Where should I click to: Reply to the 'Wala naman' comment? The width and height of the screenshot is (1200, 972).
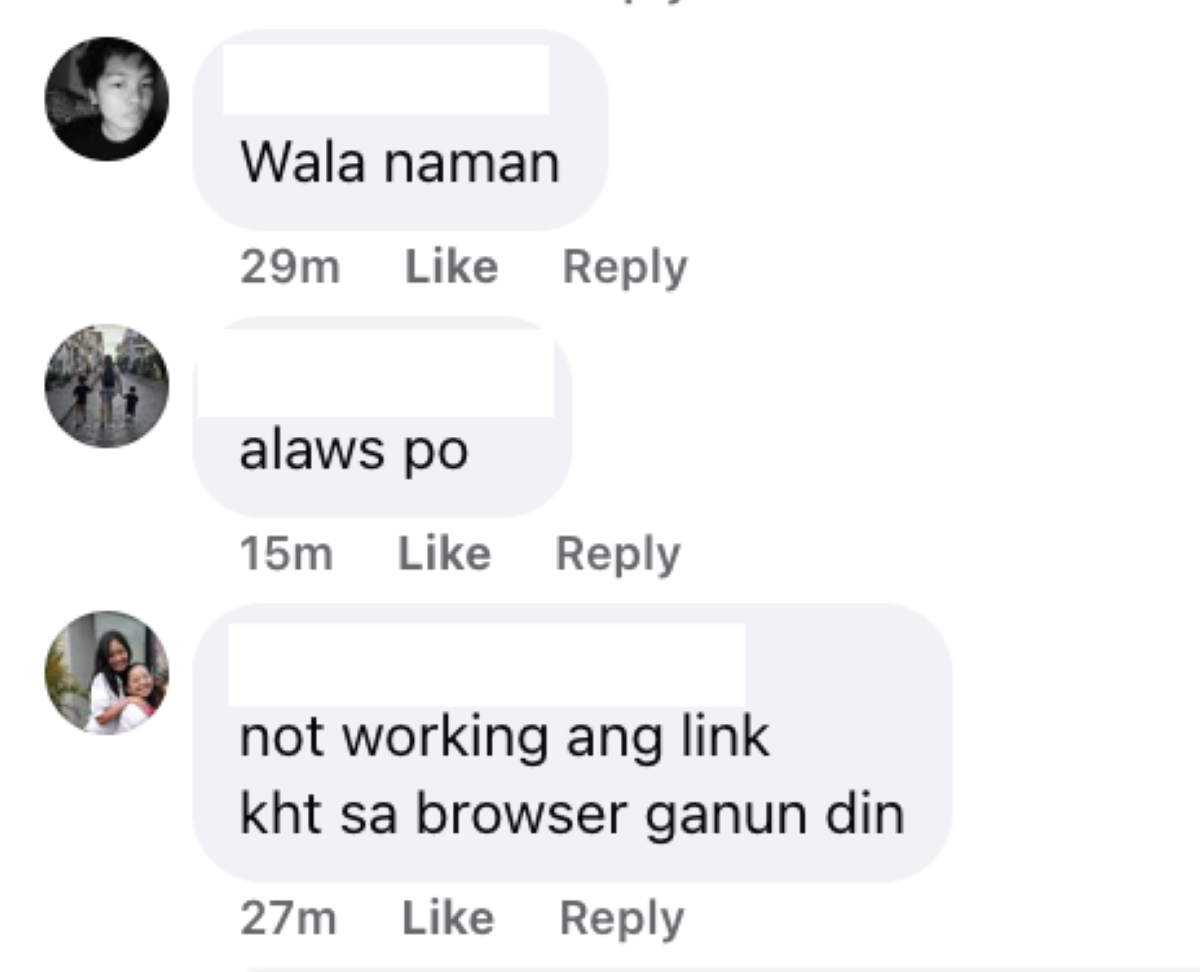tap(624, 268)
